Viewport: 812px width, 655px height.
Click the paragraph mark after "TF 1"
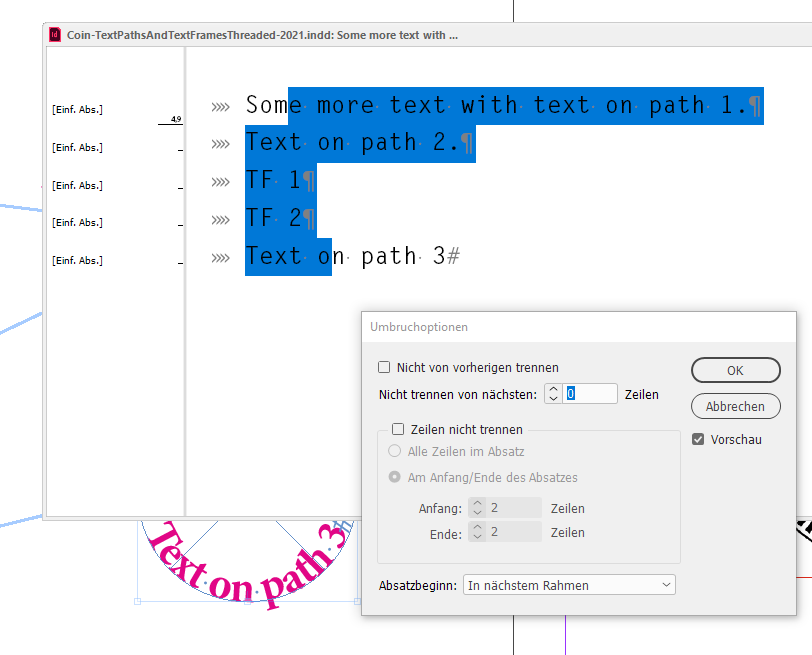(x=307, y=180)
